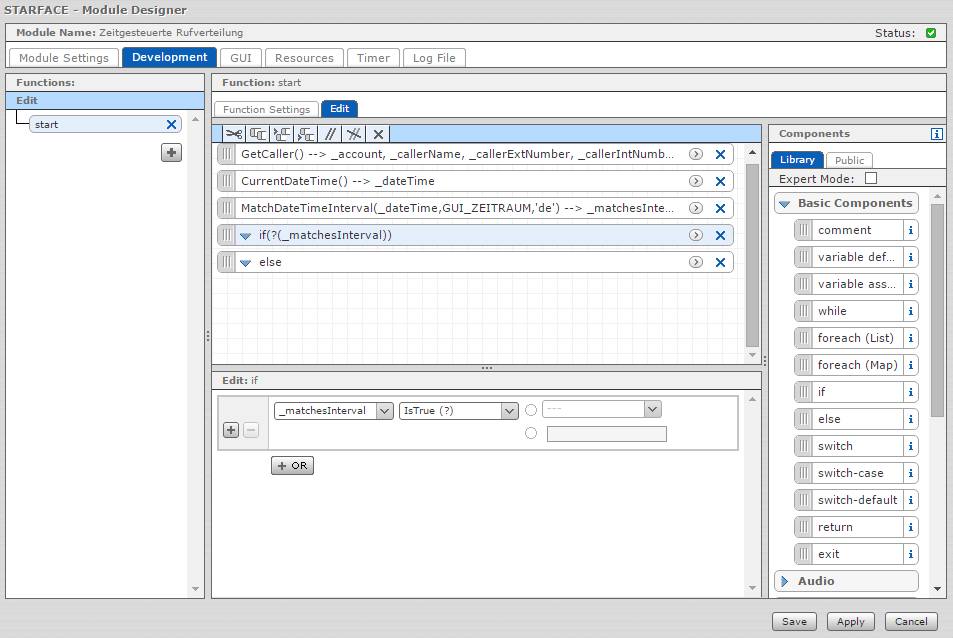The image size is (953, 638).
Task: Click the scissors cut icon in toolbar
Action: [x=233, y=134]
